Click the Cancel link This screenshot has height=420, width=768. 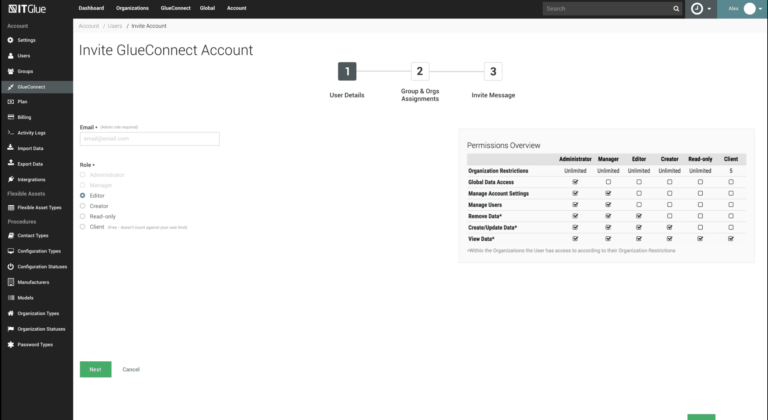tap(131, 370)
